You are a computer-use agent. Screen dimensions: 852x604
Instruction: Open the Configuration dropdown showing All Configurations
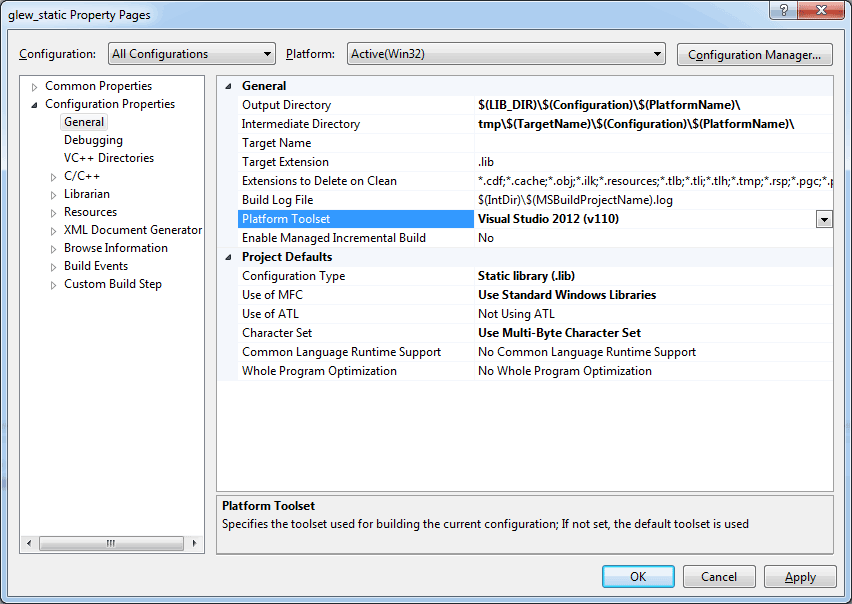(x=191, y=54)
